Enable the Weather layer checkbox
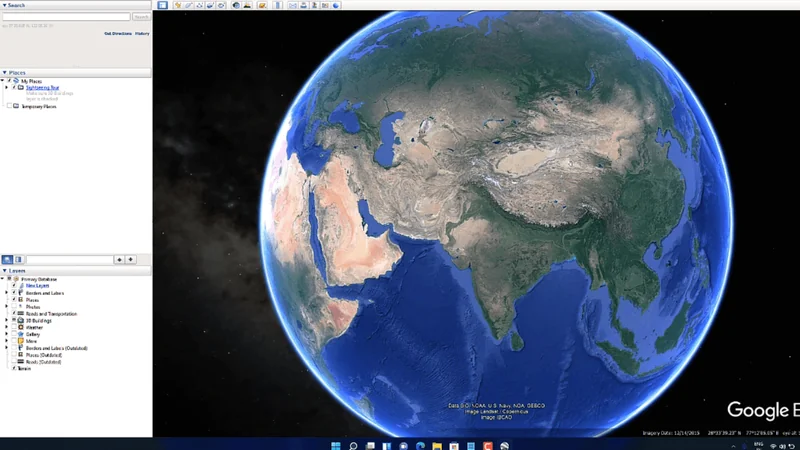This screenshot has width=800, height=450. click(14, 327)
